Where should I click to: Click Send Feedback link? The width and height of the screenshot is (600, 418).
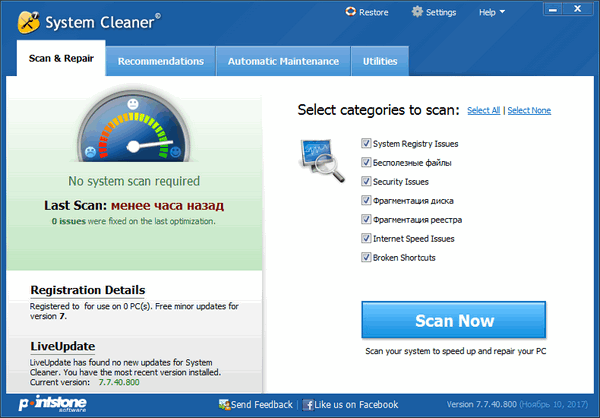pos(262,405)
